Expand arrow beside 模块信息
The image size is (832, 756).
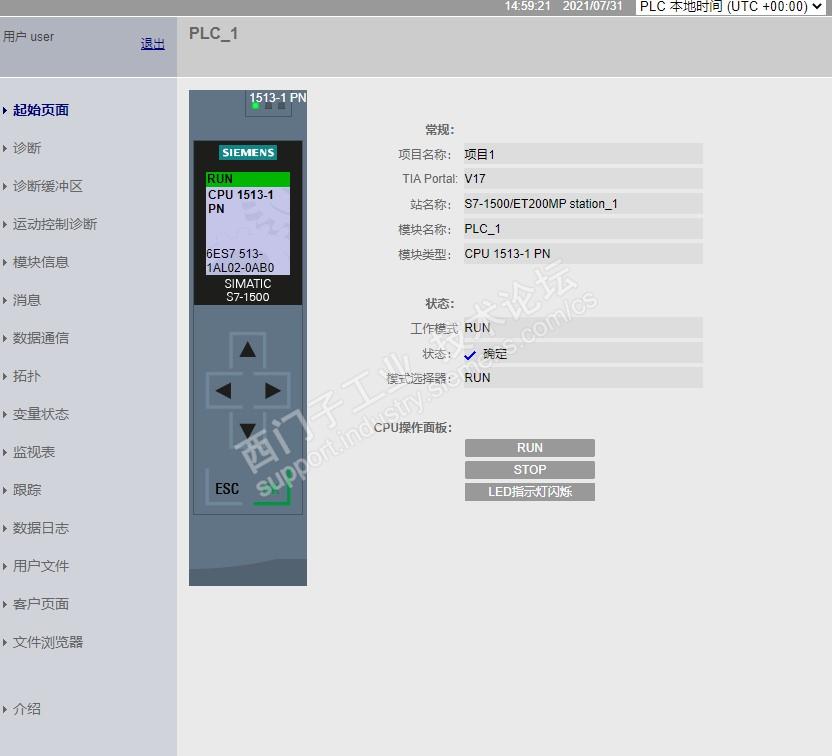click(5, 262)
